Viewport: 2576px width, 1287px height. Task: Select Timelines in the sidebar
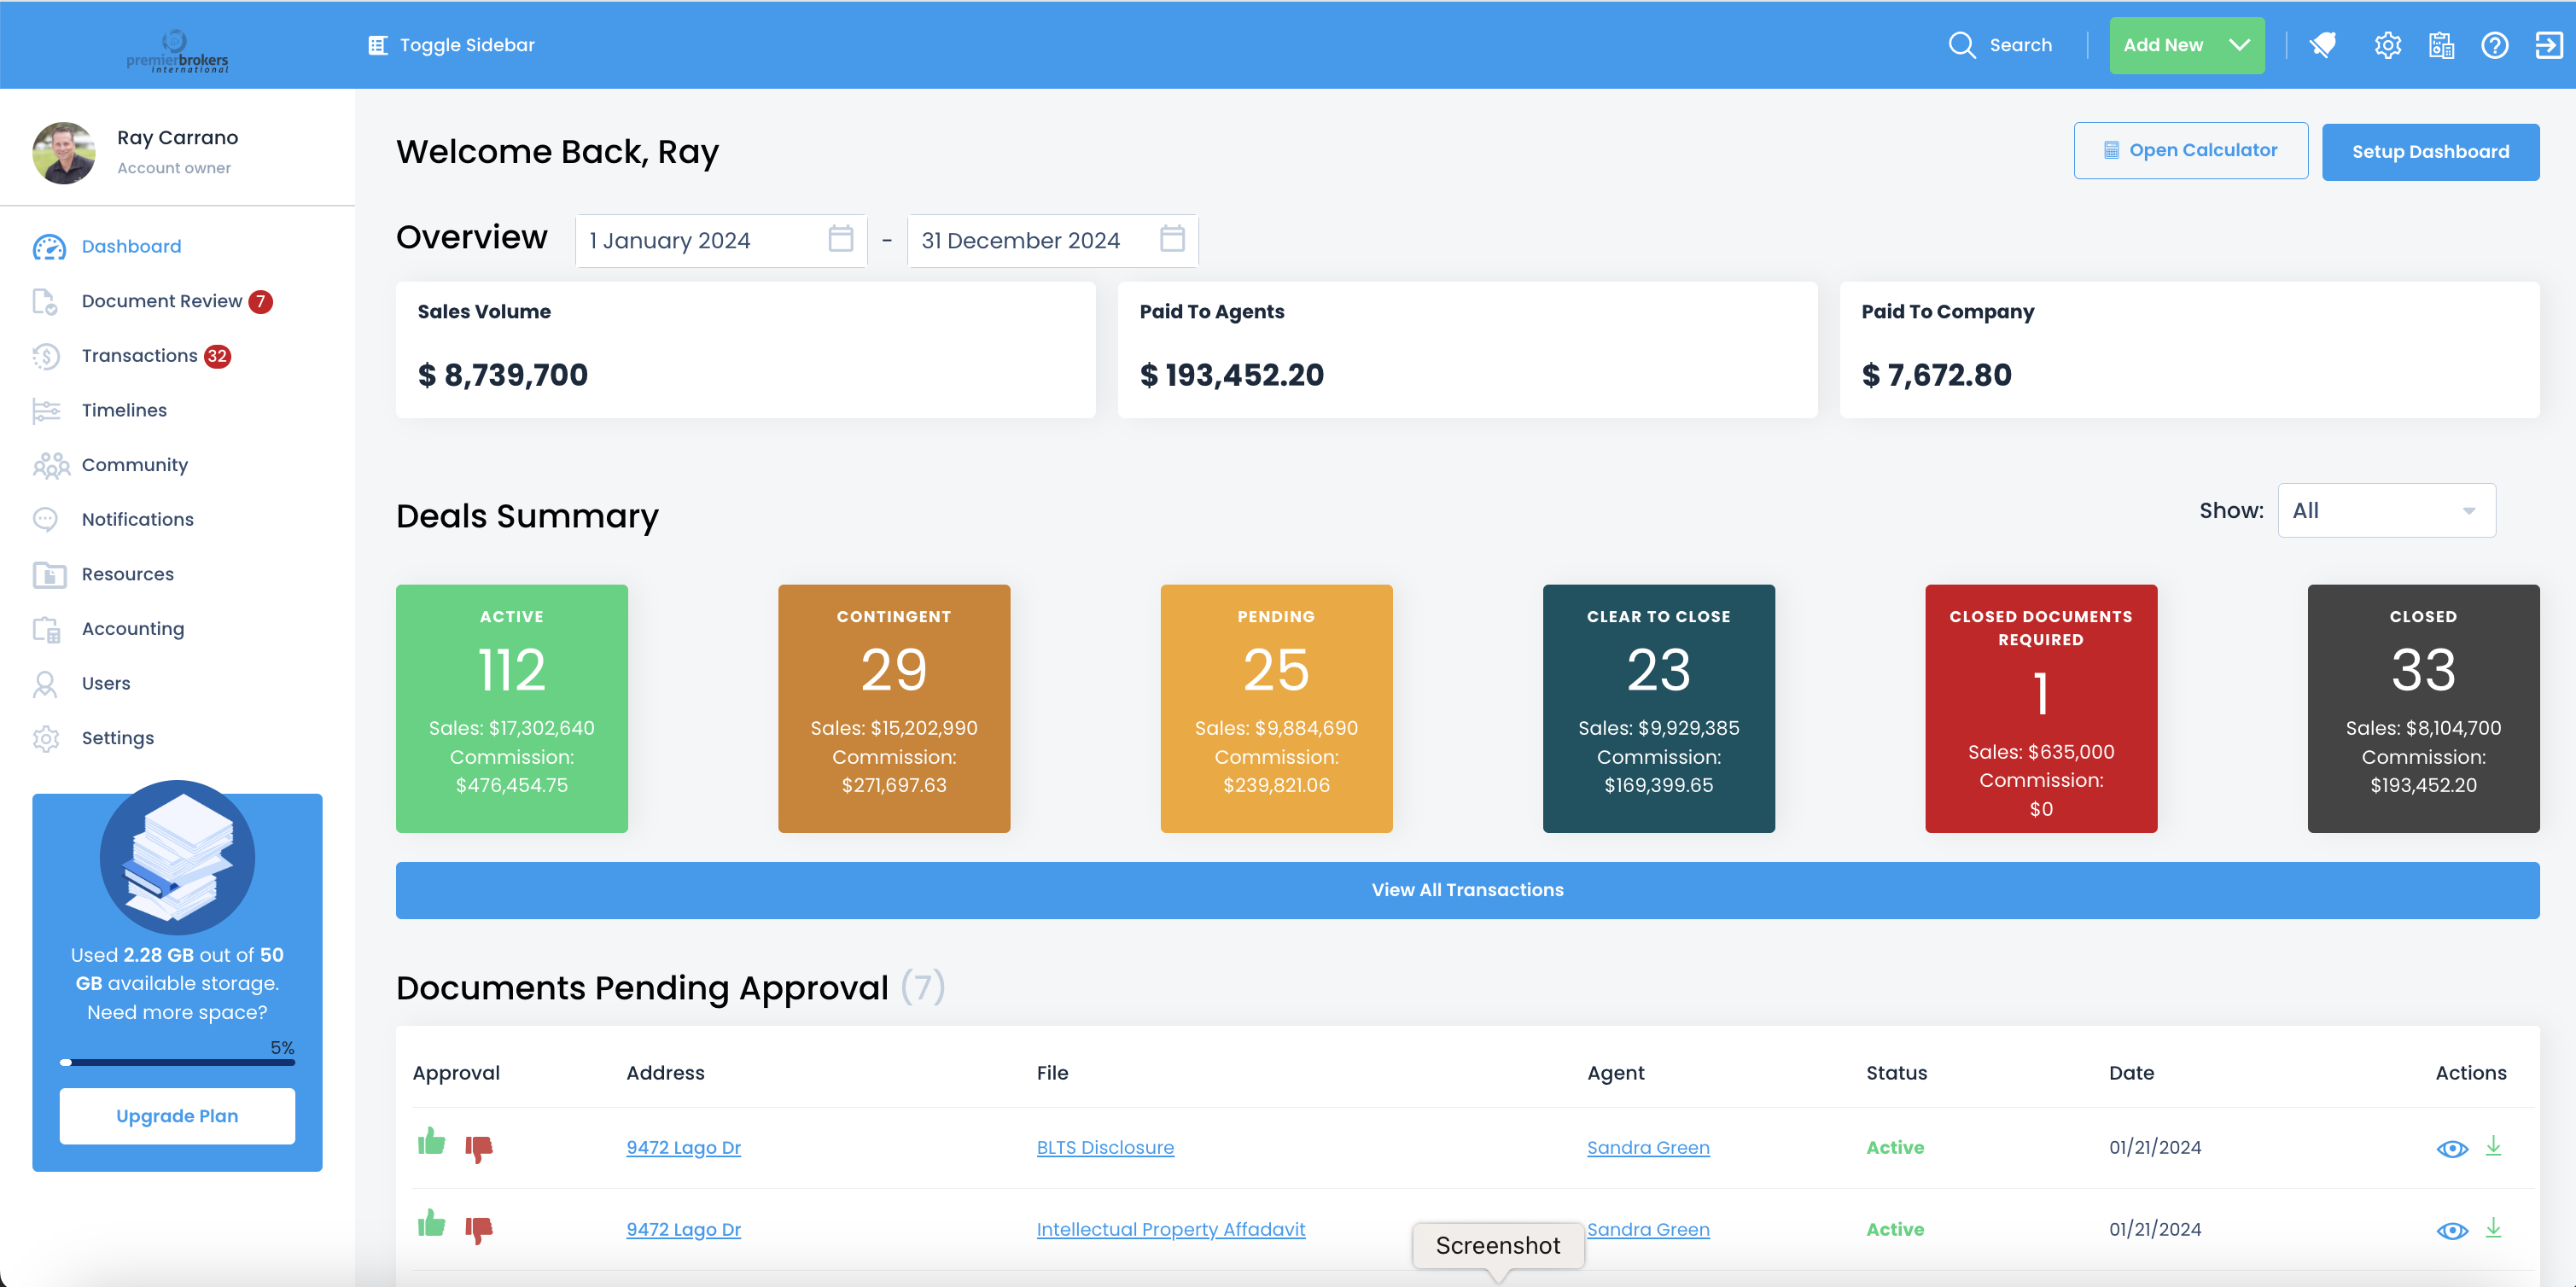tap(124, 410)
